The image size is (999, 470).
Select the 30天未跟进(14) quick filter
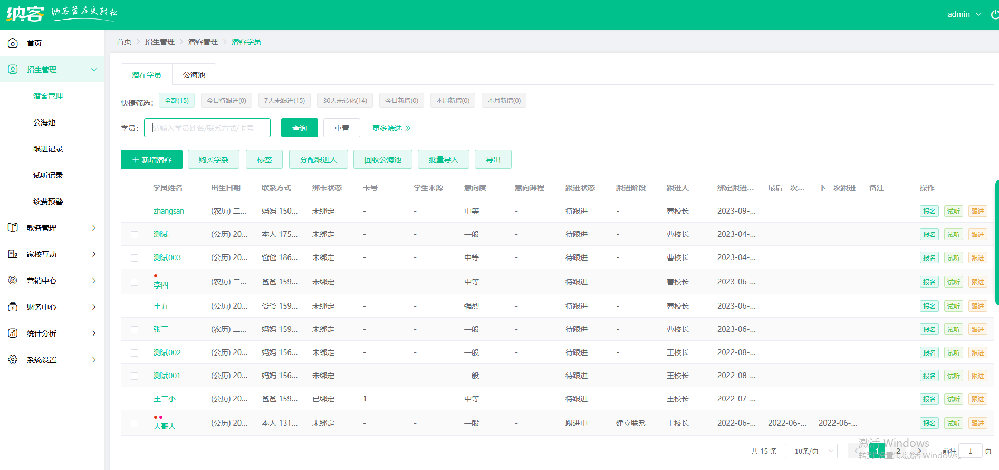coord(345,101)
